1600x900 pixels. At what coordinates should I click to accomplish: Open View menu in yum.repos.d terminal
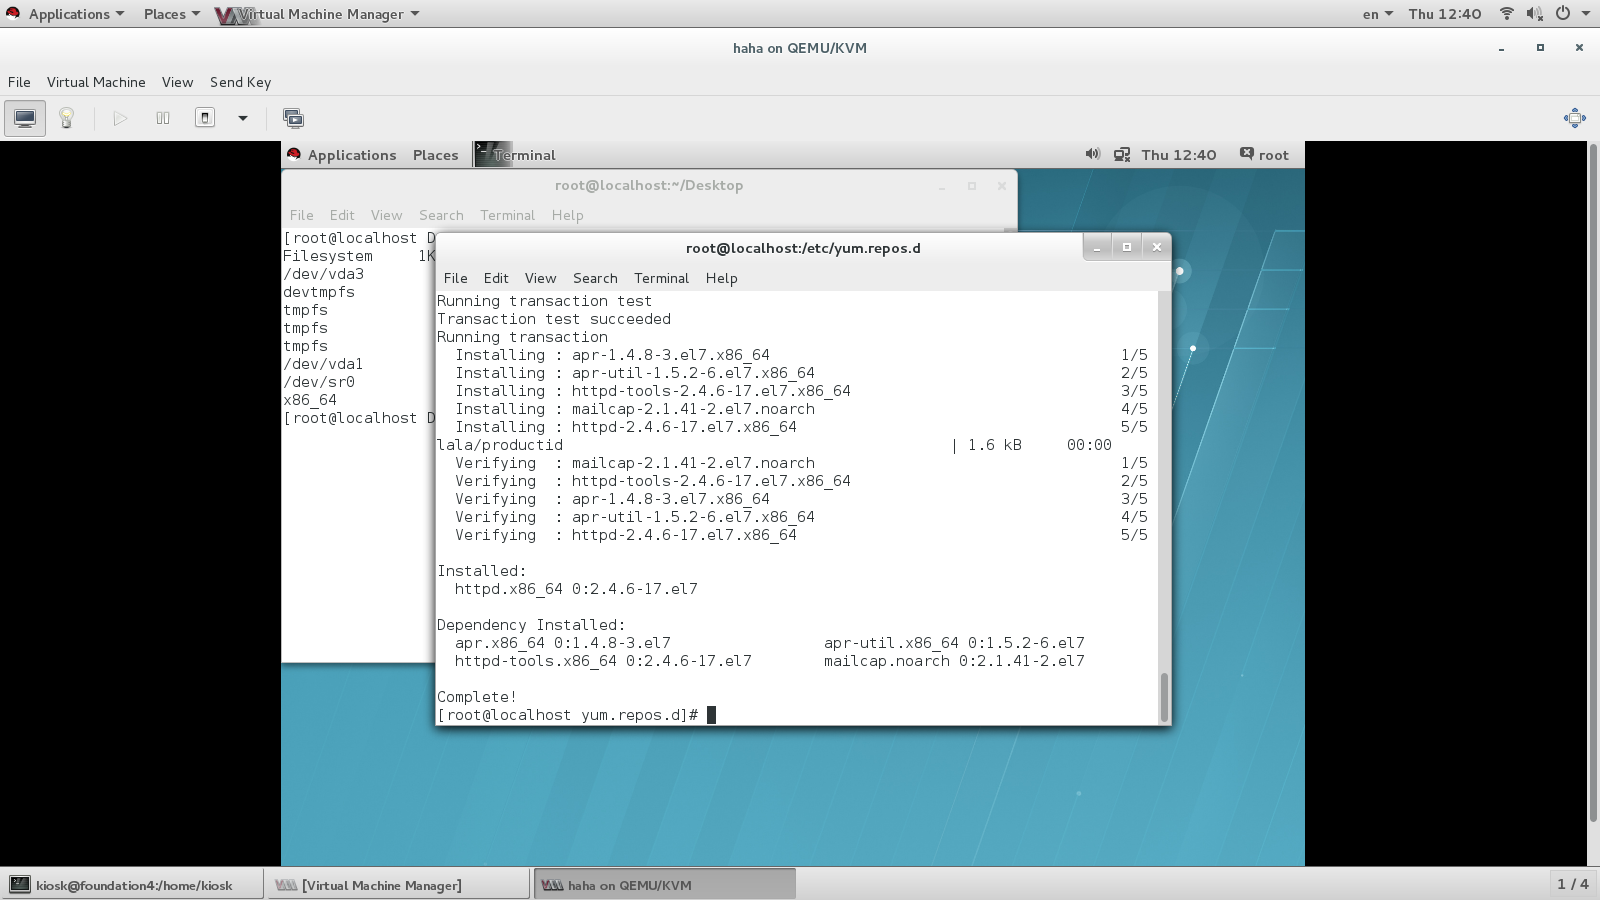[x=540, y=278]
